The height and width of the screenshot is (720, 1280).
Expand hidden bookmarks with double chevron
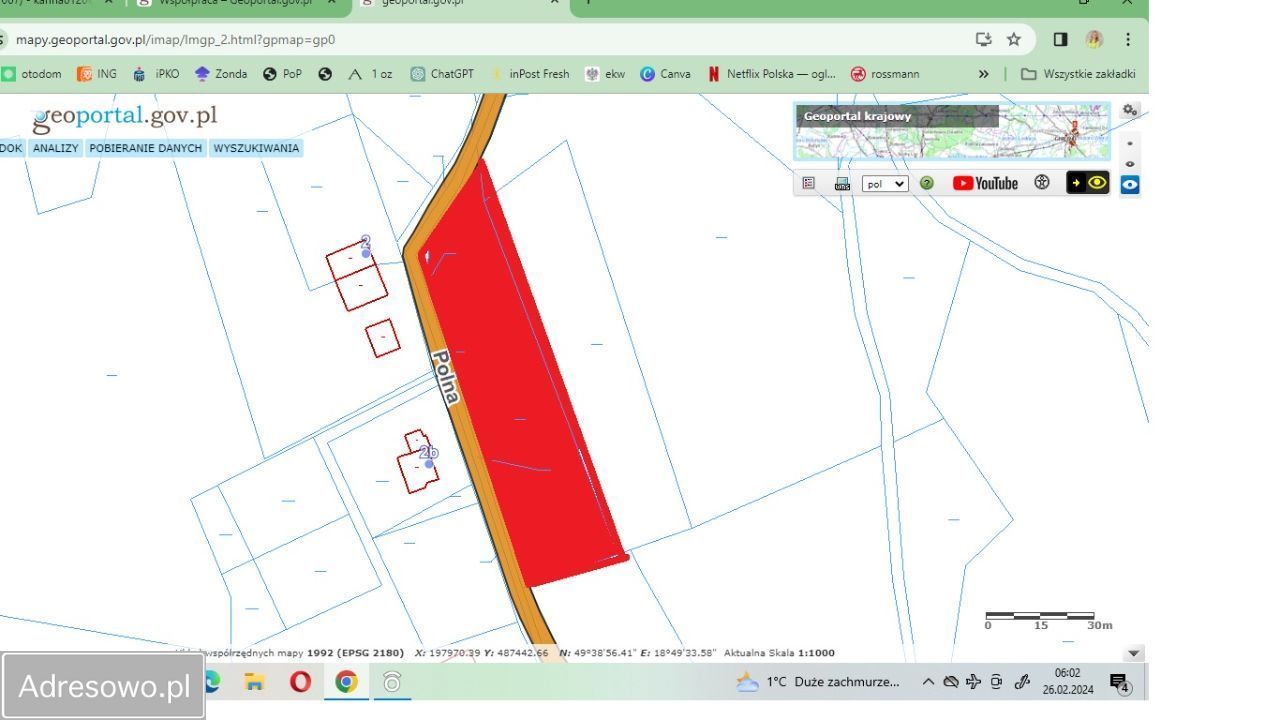983,74
